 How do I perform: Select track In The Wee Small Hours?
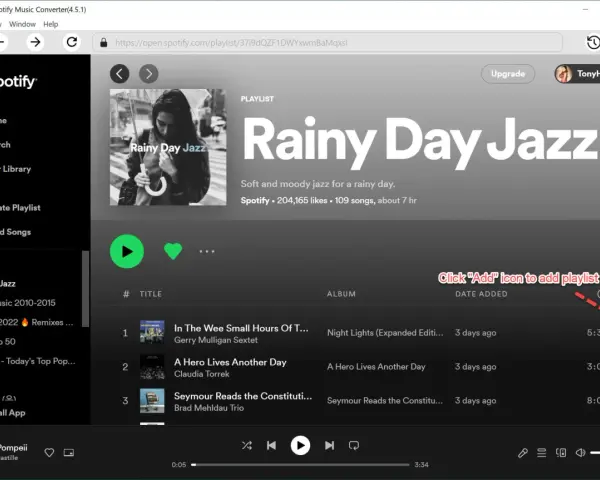coord(241,328)
